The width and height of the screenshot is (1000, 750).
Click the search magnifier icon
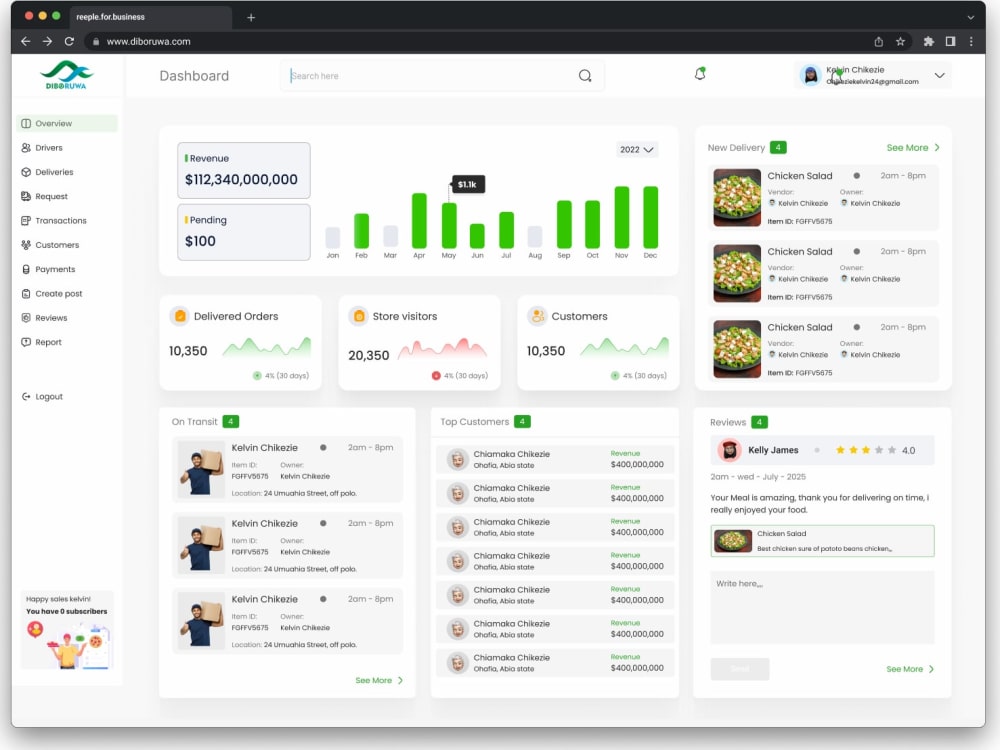point(585,76)
